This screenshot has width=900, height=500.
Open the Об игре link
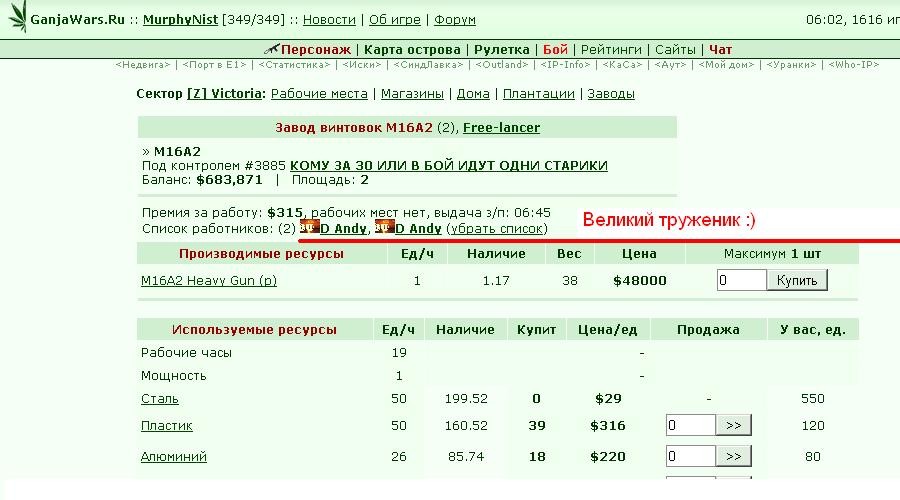point(394,20)
